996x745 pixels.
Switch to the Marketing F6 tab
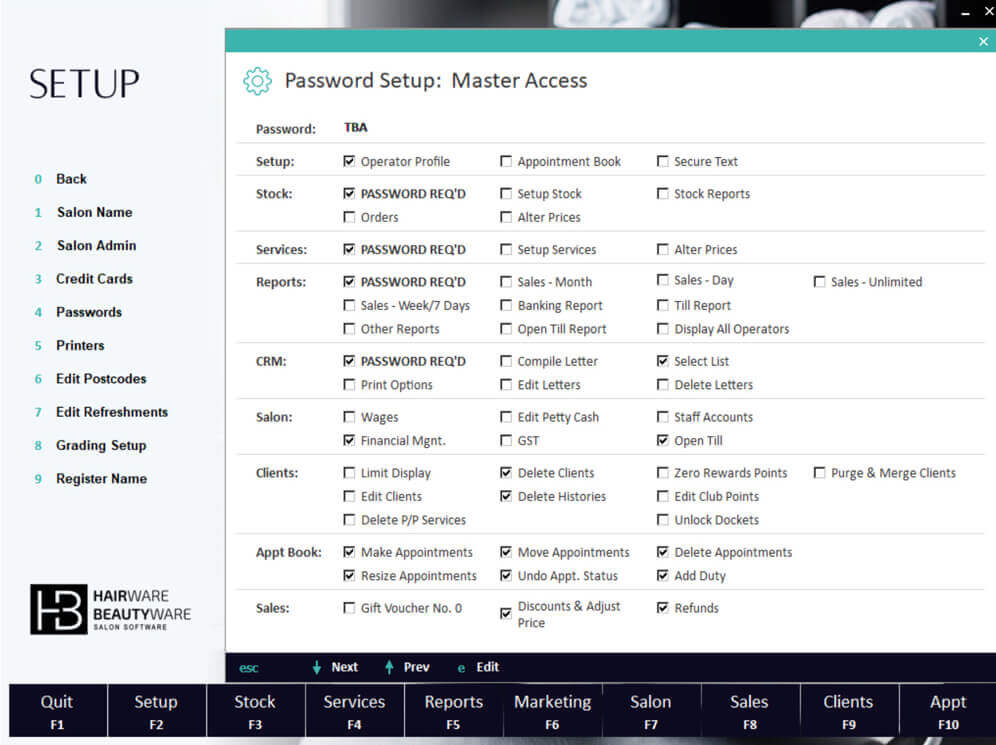coord(552,710)
